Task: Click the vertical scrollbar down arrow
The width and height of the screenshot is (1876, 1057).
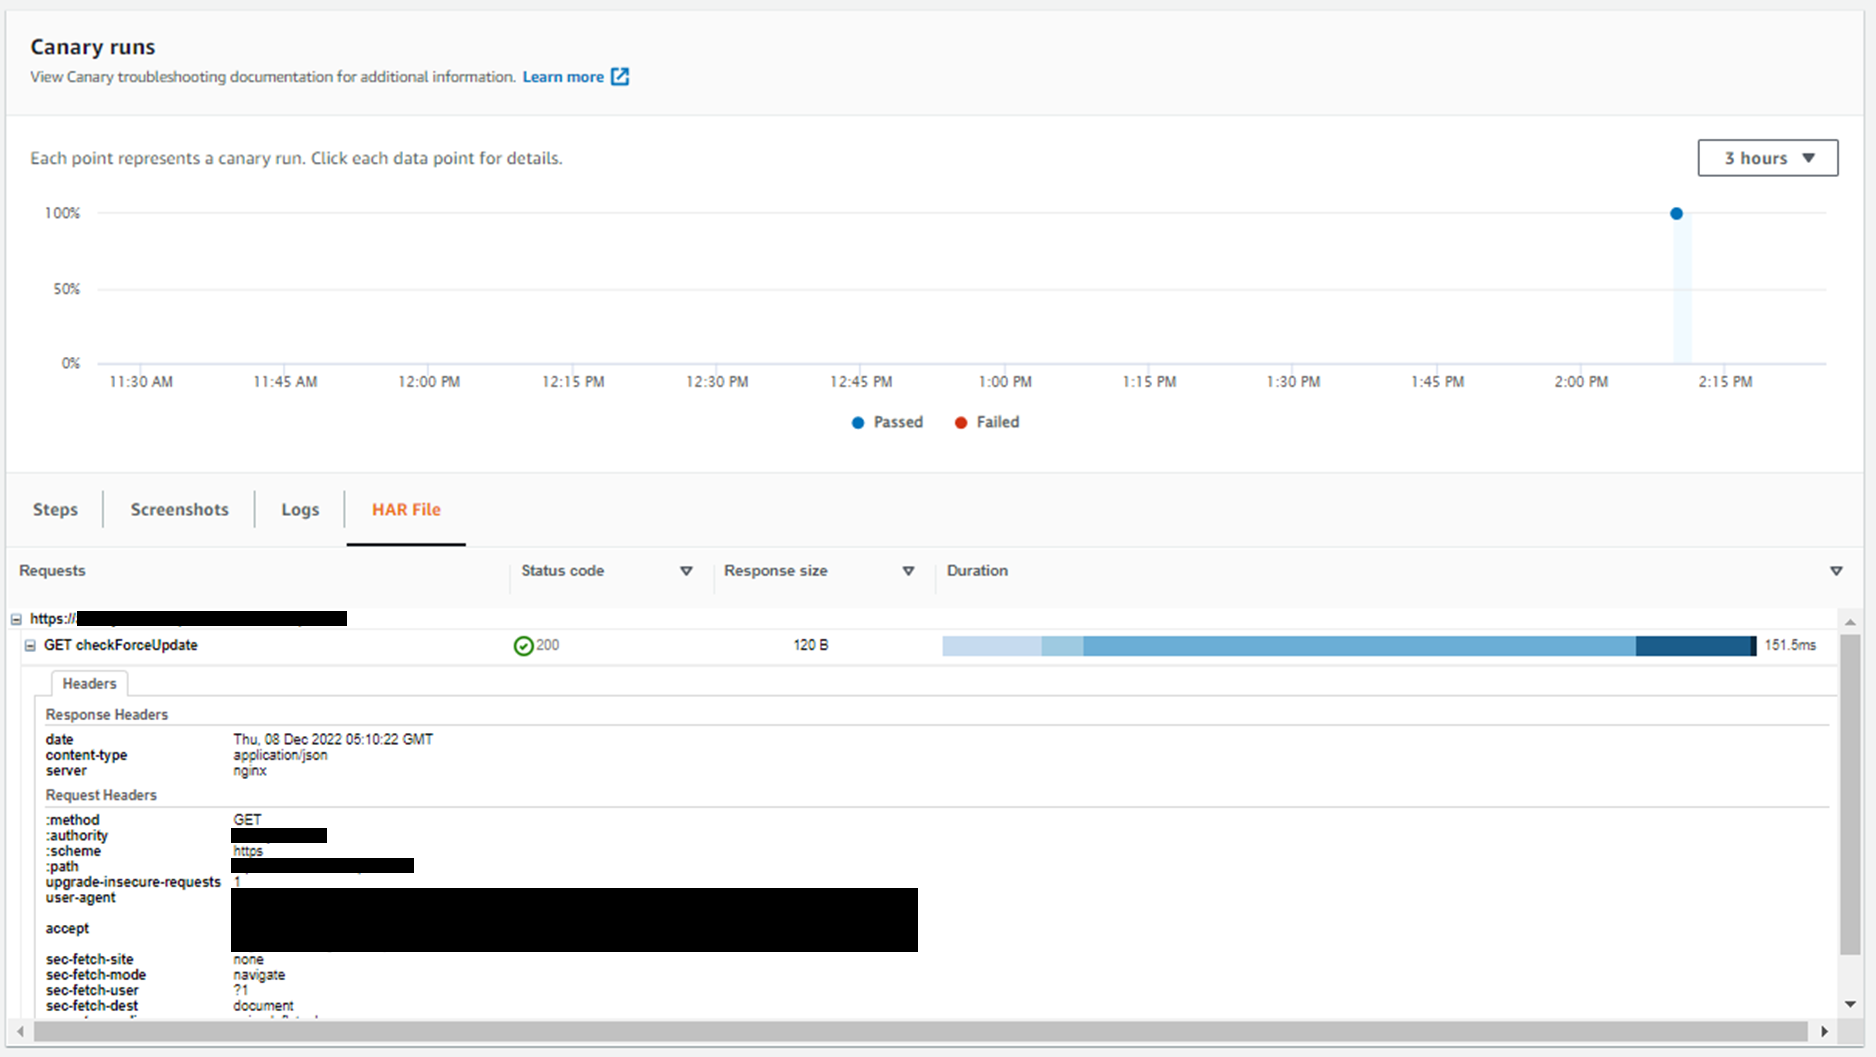Action: click(x=1850, y=1004)
